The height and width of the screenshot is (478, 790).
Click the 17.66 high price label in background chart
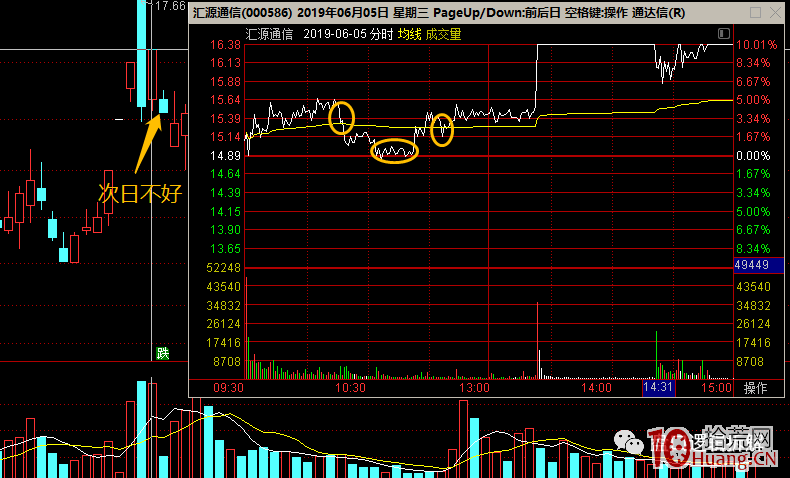click(x=170, y=6)
